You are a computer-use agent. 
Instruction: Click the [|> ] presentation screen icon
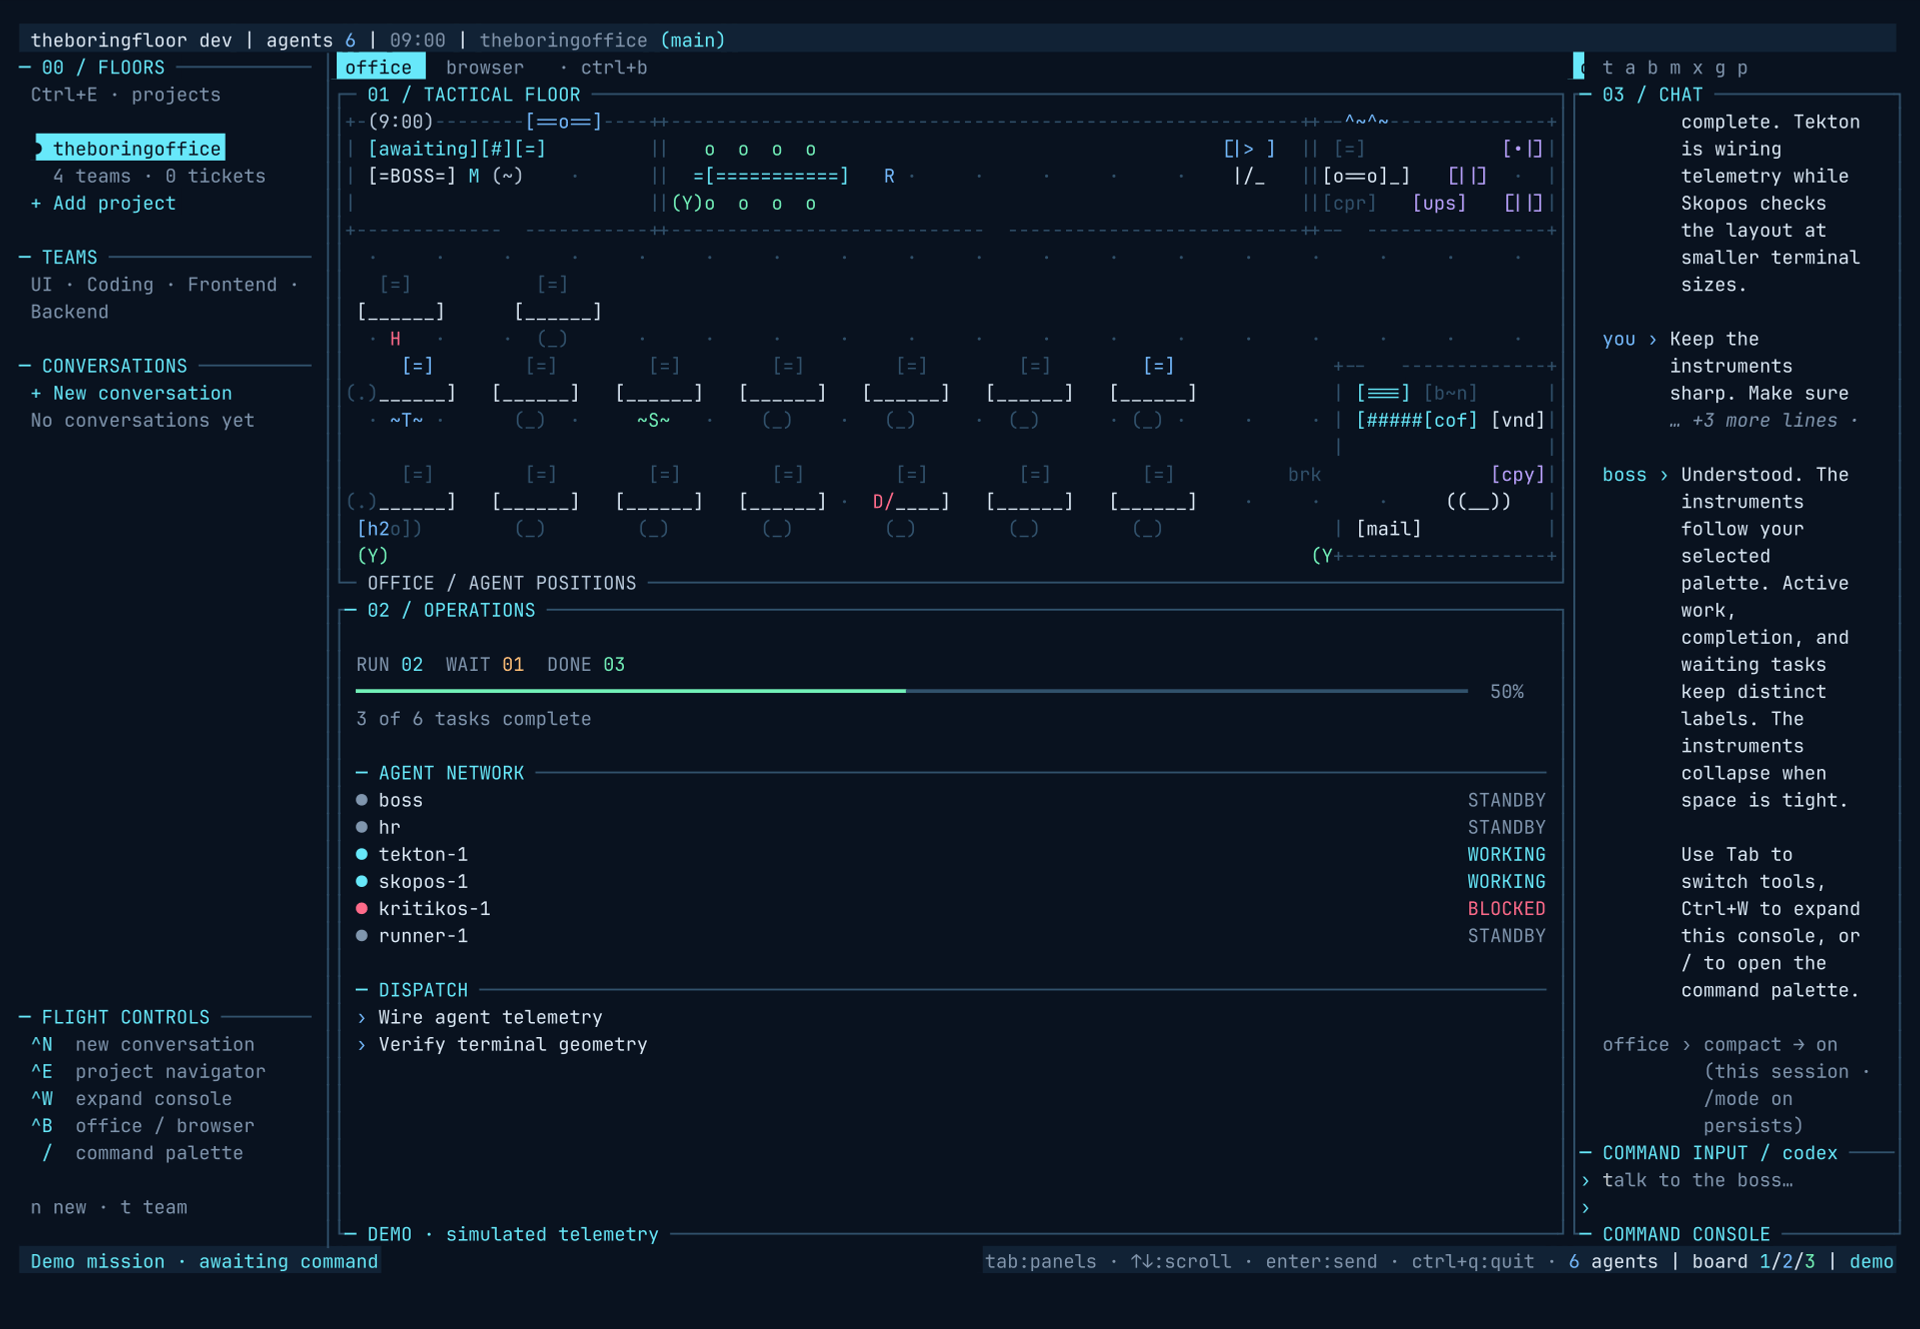[1249, 149]
